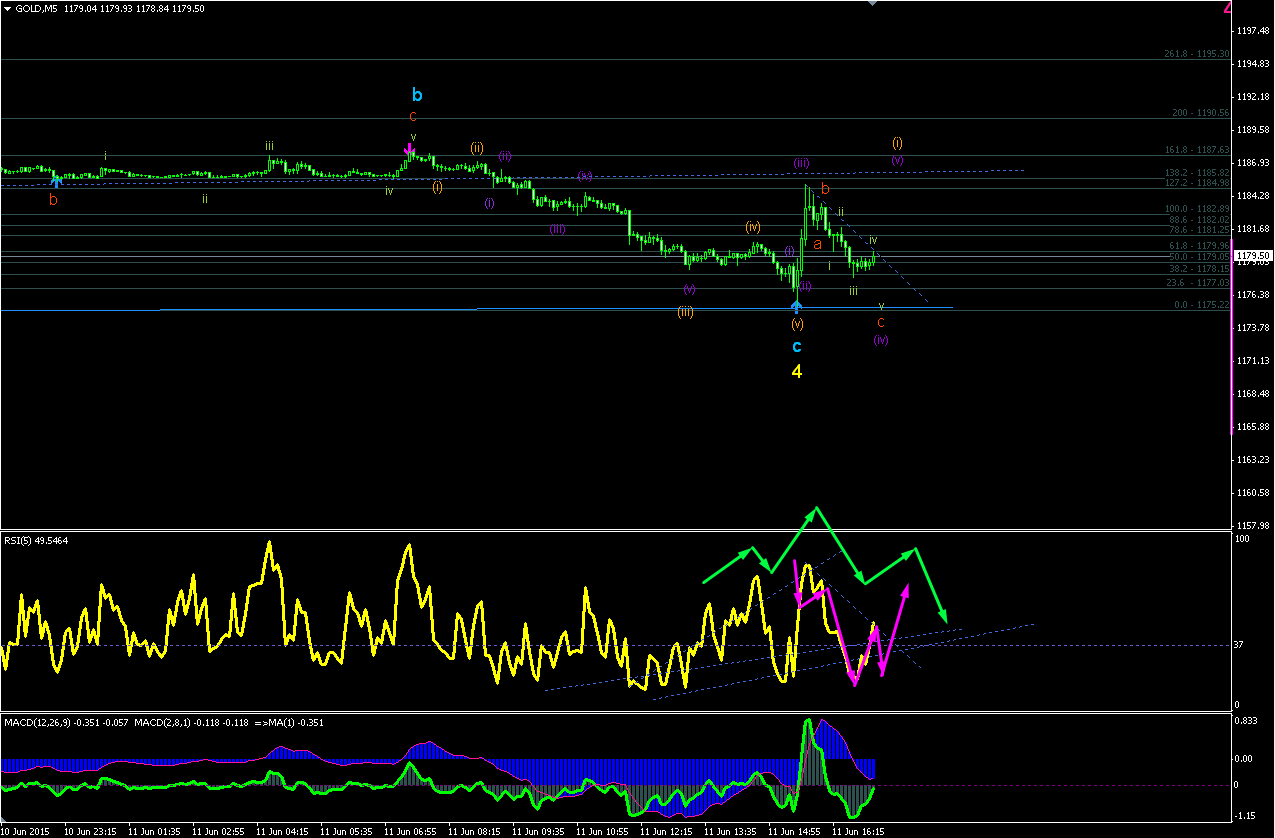
Task: Select the red 'a' wave label
Action: (817, 243)
